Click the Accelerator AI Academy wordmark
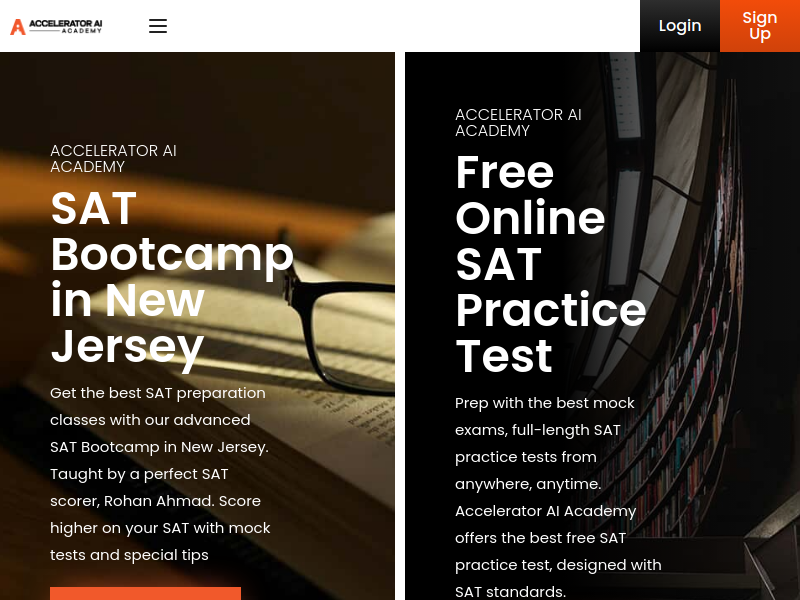Image resolution: width=800 pixels, height=600 pixels. pos(65,27)
